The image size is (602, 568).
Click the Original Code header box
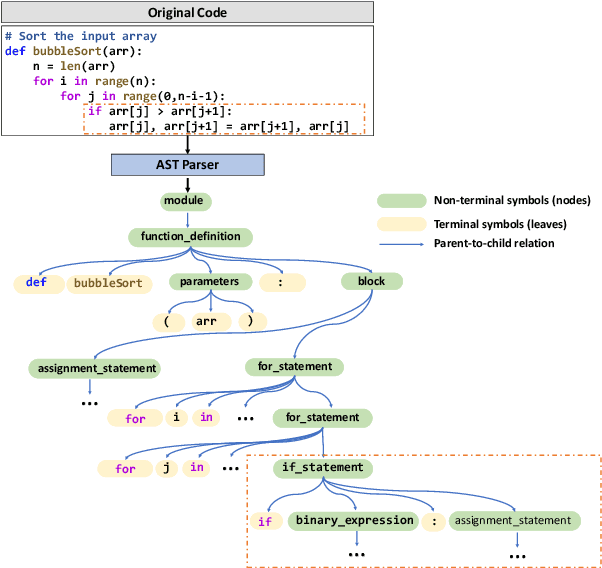pos(186,12)
